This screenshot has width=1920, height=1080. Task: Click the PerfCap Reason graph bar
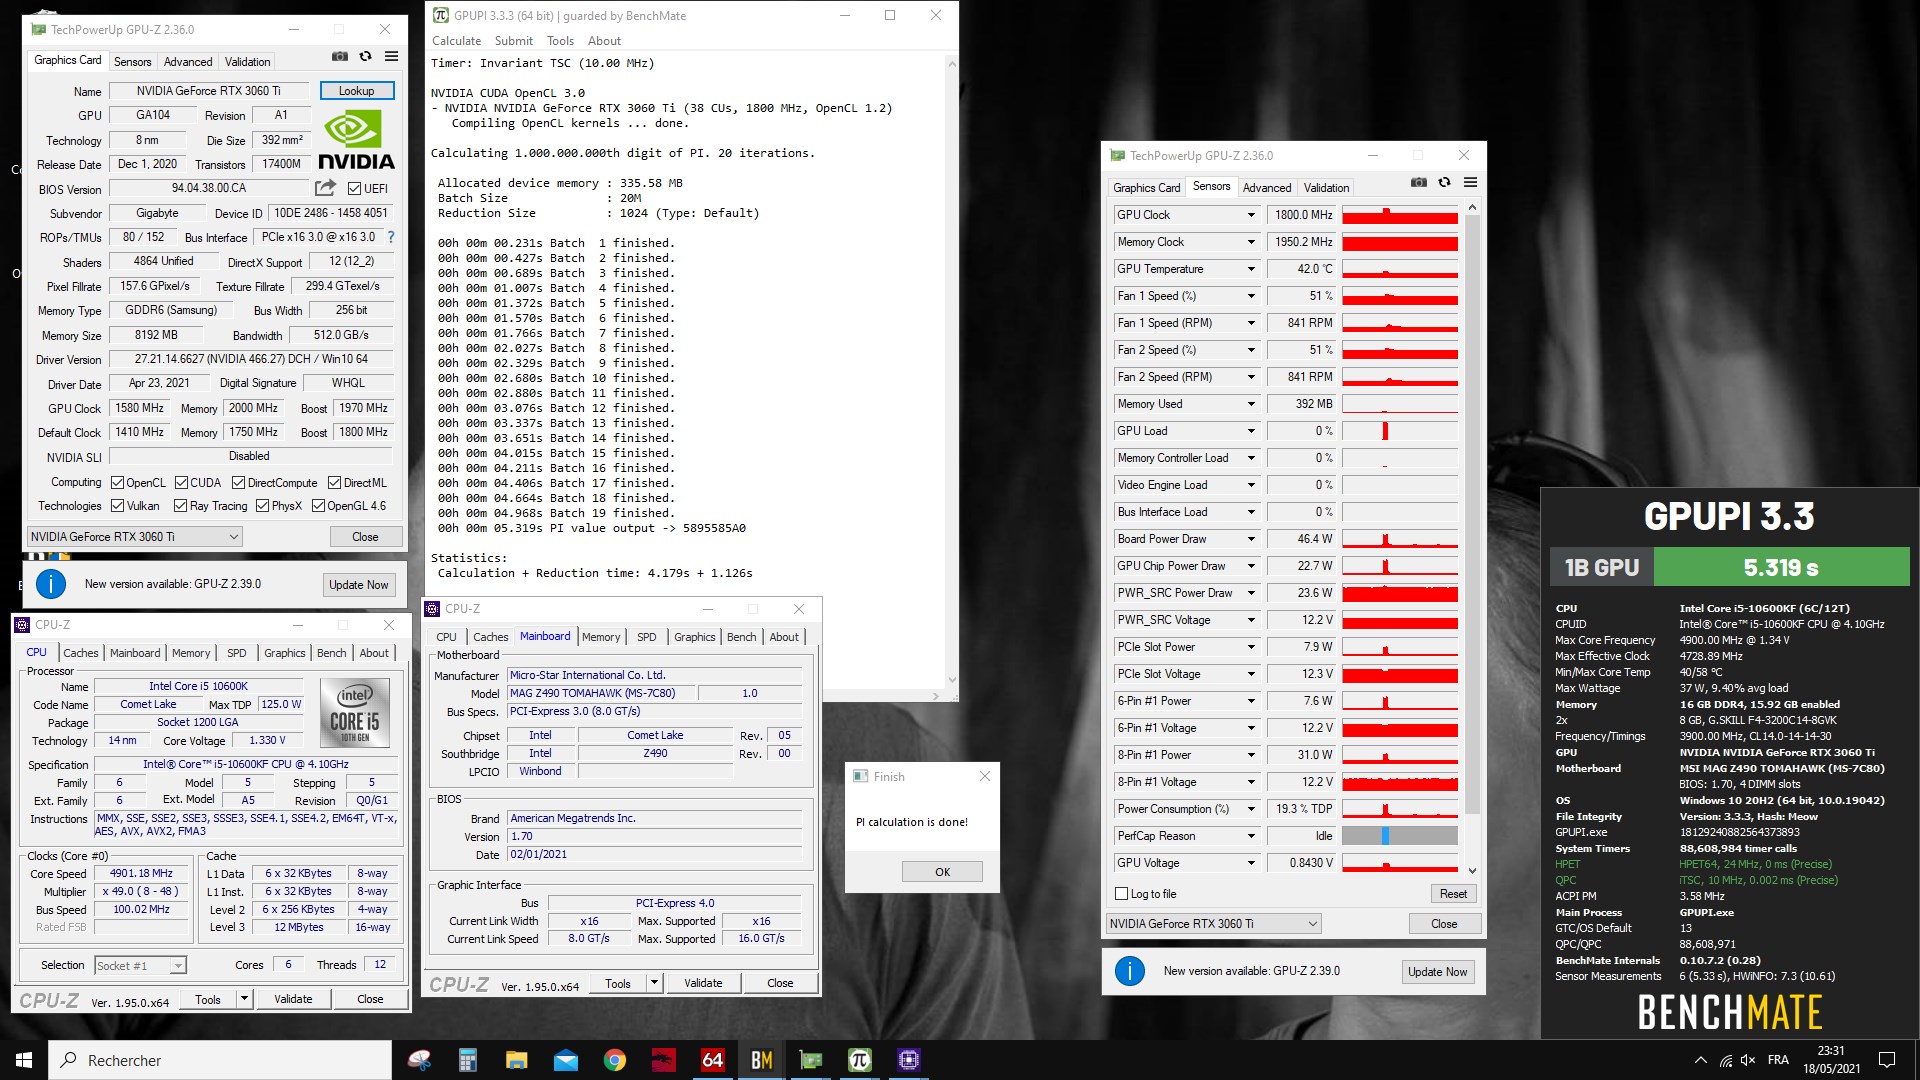[1399, 836]
